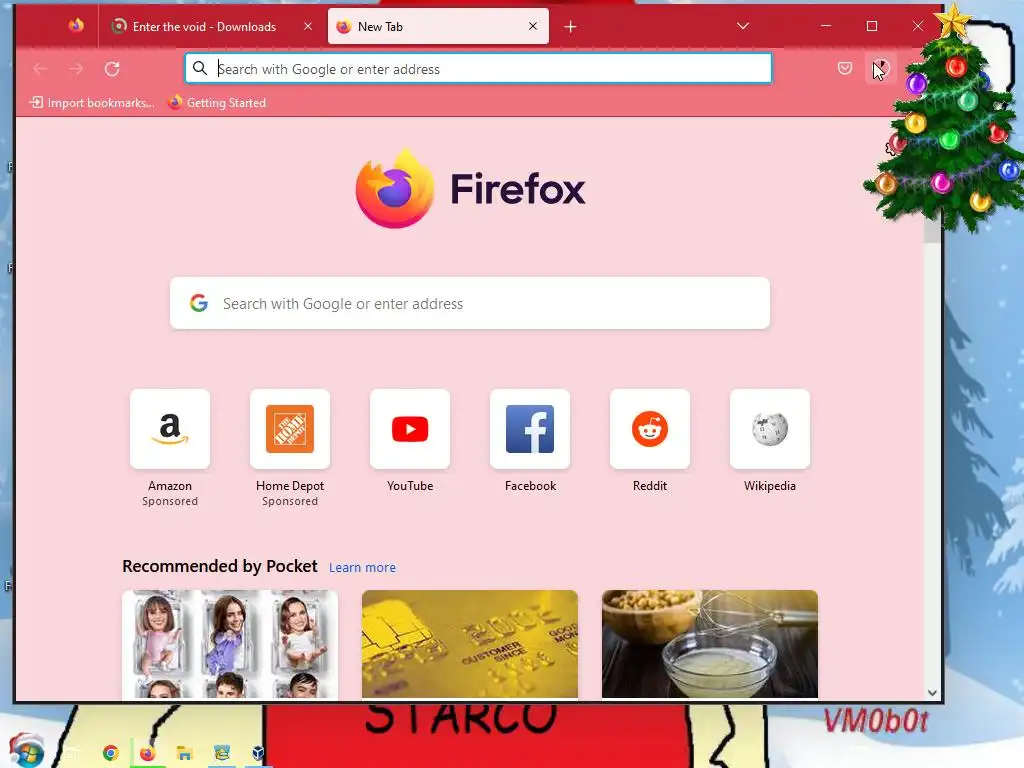The width and height of the screenshot is (1024, 768).
Task: Open File Explorer from the taskbar
Action: coord(184,753)
